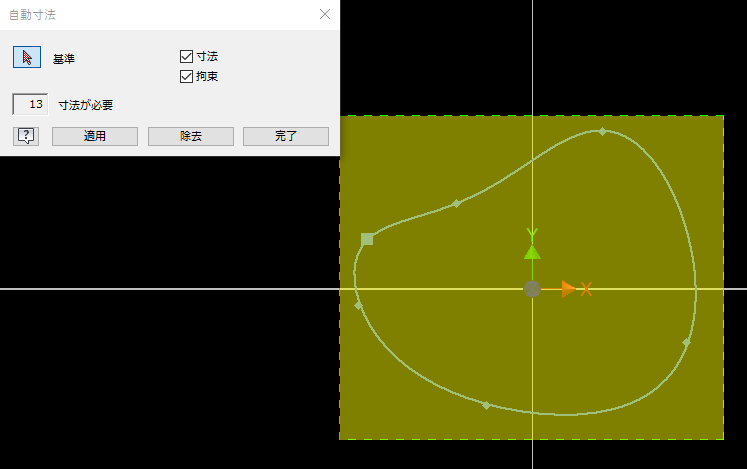Click the 自動寸法 dialog title bar
The height and width of the screenshot is (469, 747).
click(150, 14)
